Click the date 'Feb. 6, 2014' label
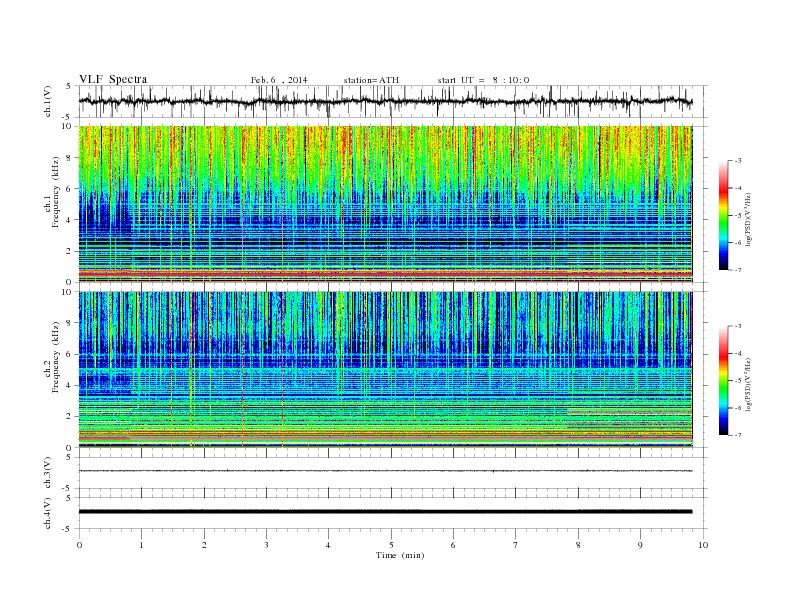792x612 pixels. [279, 80]
